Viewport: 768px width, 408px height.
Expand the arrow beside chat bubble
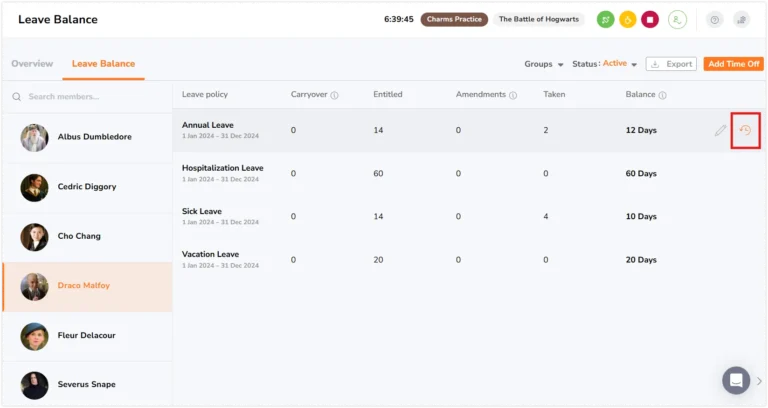pos(759,381)
